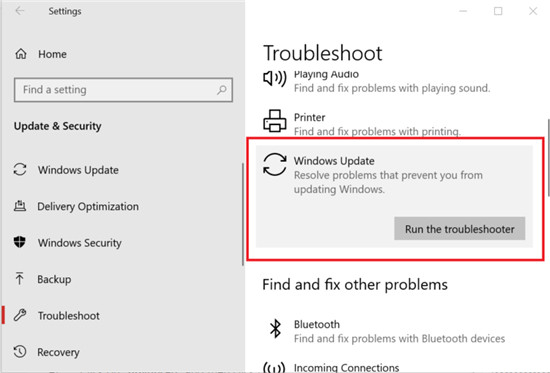The width and height of the screenshot is (550, 373).
Task: Click the Bluetooth symbol icon
Action: pyautogui.click(x=275, y=329)
